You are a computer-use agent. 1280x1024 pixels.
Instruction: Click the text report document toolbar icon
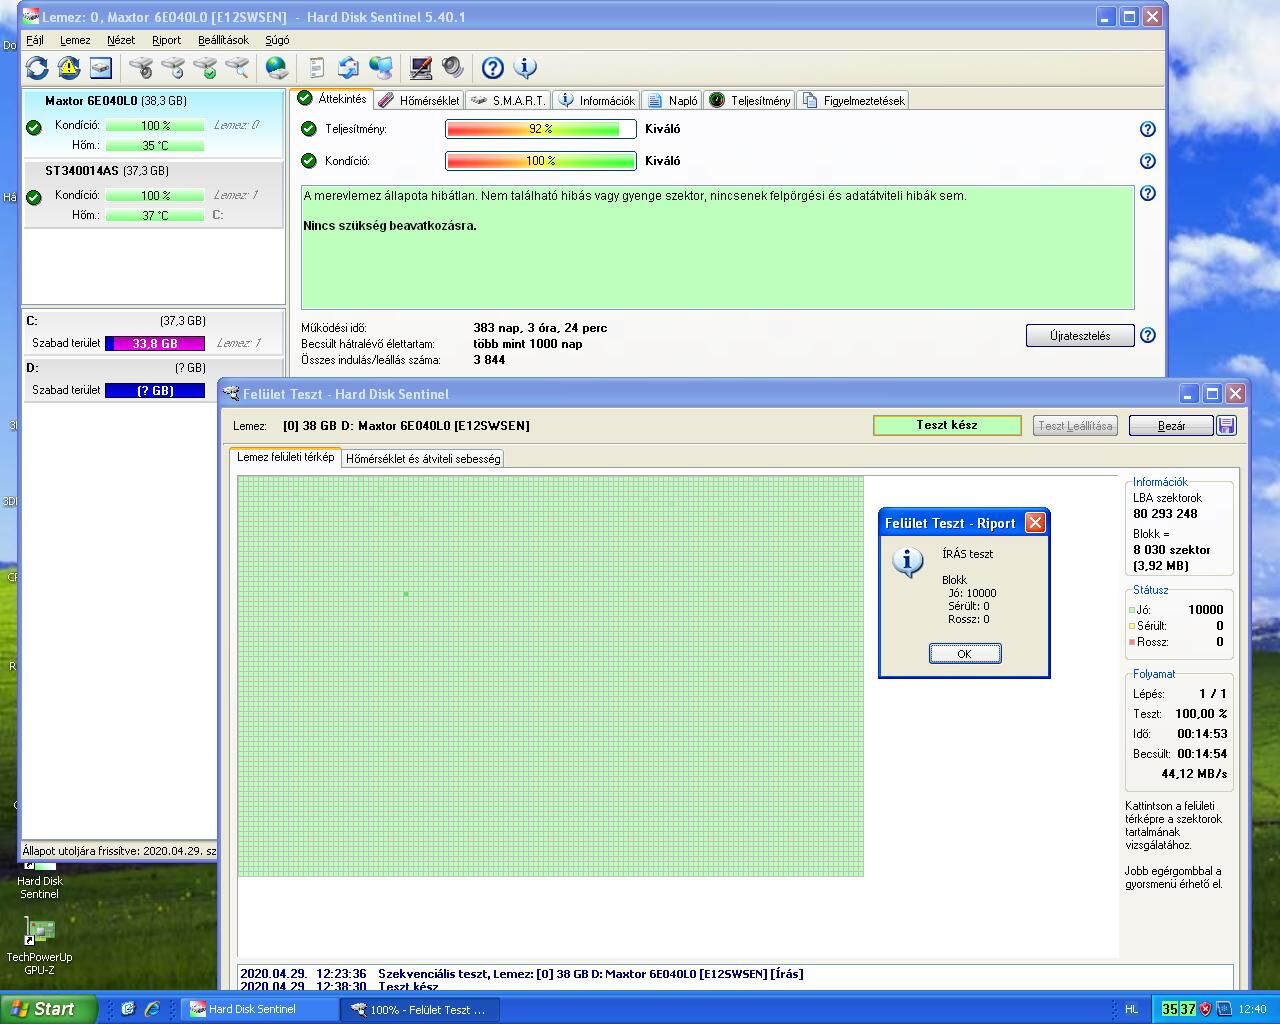coord(317,68)
